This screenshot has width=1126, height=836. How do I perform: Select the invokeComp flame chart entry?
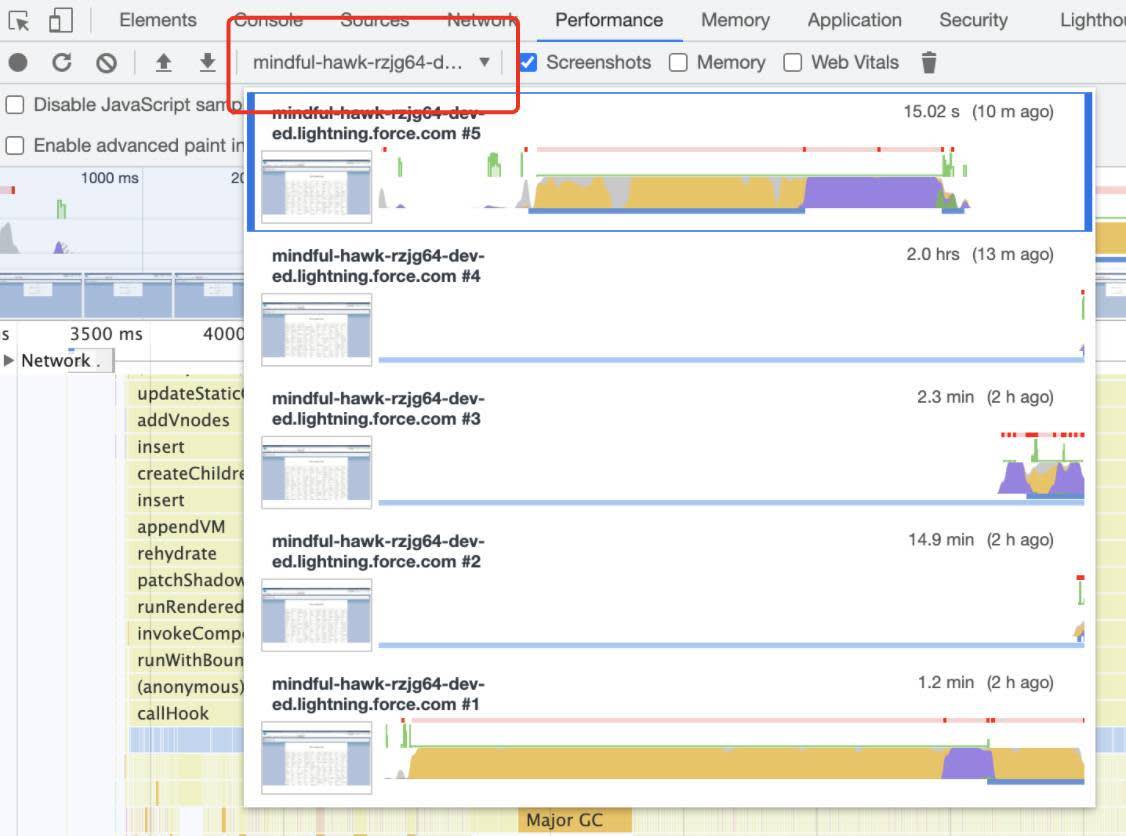[186, 633]
